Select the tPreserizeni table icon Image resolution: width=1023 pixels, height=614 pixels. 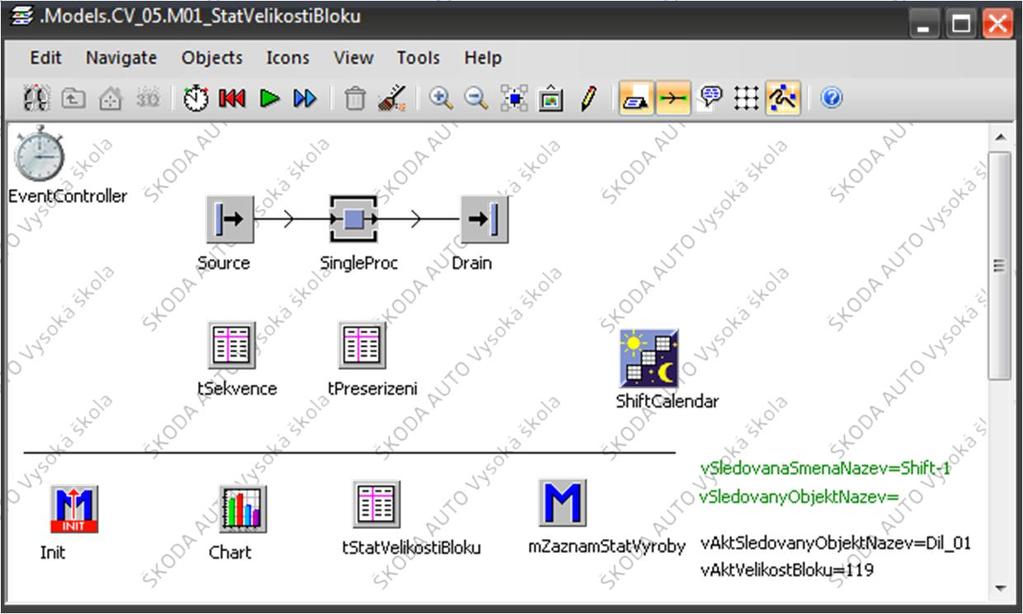(362, 345)
